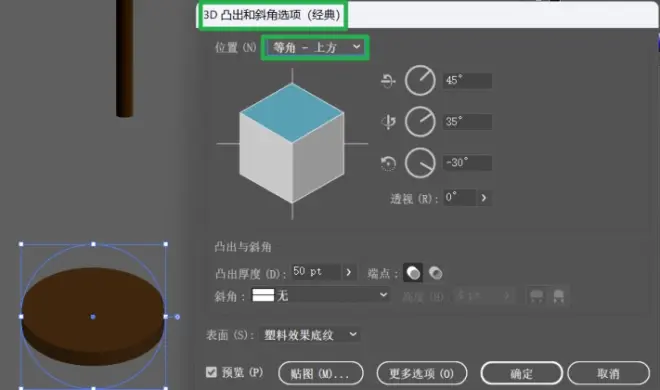660x390 pixels.
Task: Click the -30° Z rotation field
Action: (x=467, y=163)
